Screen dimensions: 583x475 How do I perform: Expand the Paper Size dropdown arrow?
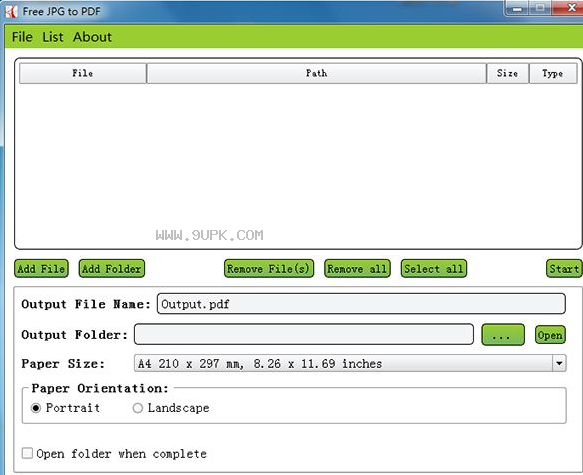tap(559, 363)
